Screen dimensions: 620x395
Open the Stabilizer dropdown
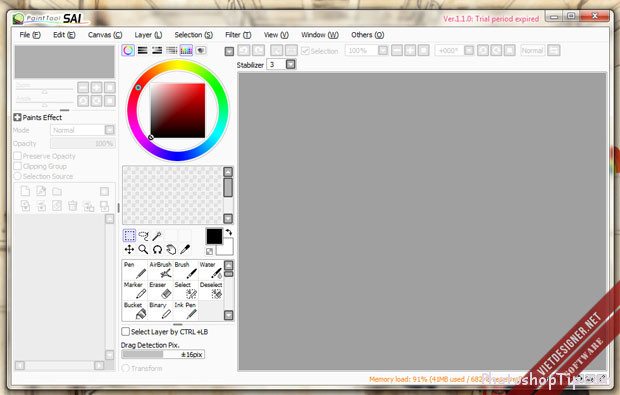coord(291,64)
